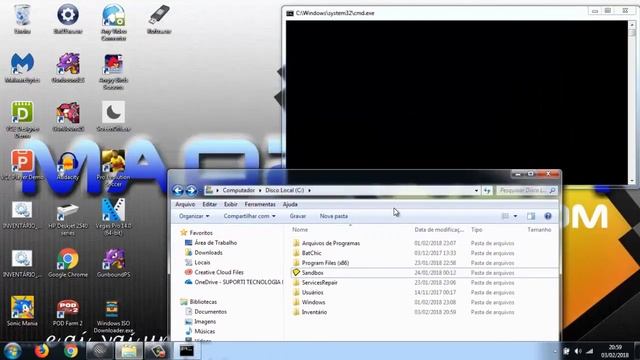Screen dimensions: 640x360
Task: Click the Gravar toolbar button
Action: click(x=298, y=216)
